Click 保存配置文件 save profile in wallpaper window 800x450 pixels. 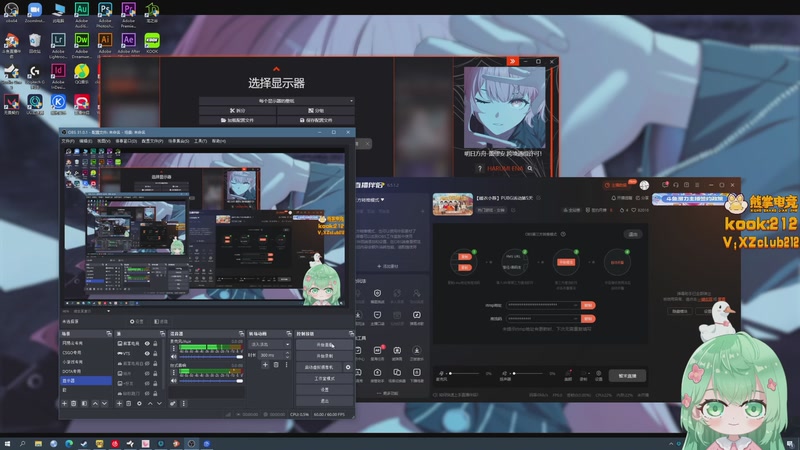316,120
